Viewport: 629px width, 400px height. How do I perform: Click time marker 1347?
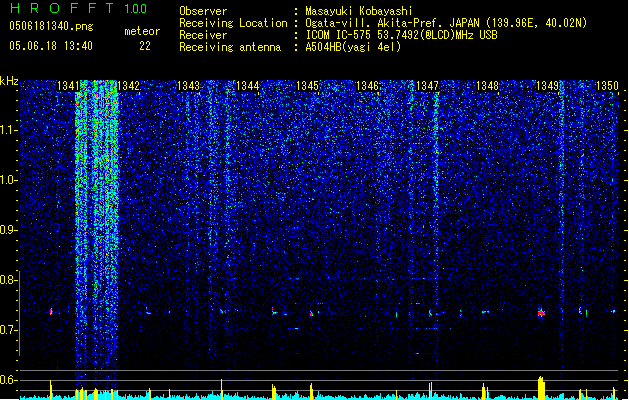428,86
